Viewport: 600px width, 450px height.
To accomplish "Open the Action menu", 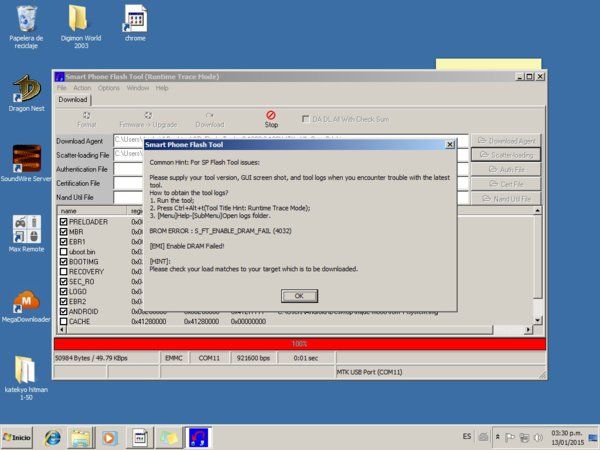I will [82, 88].
